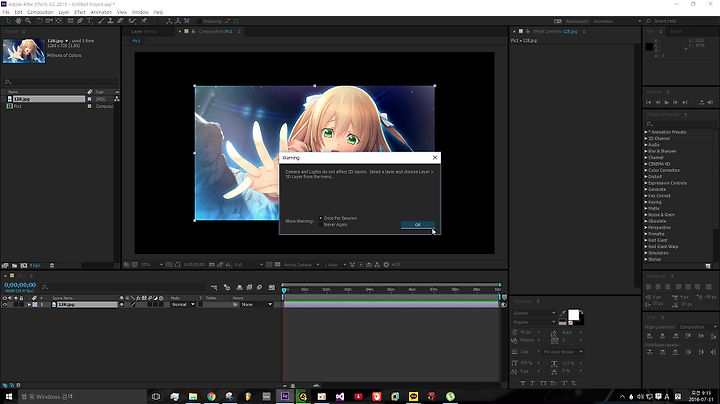Open Normal blending mode dropdown
The image size is (720, 404).
(x=183, y=304)
